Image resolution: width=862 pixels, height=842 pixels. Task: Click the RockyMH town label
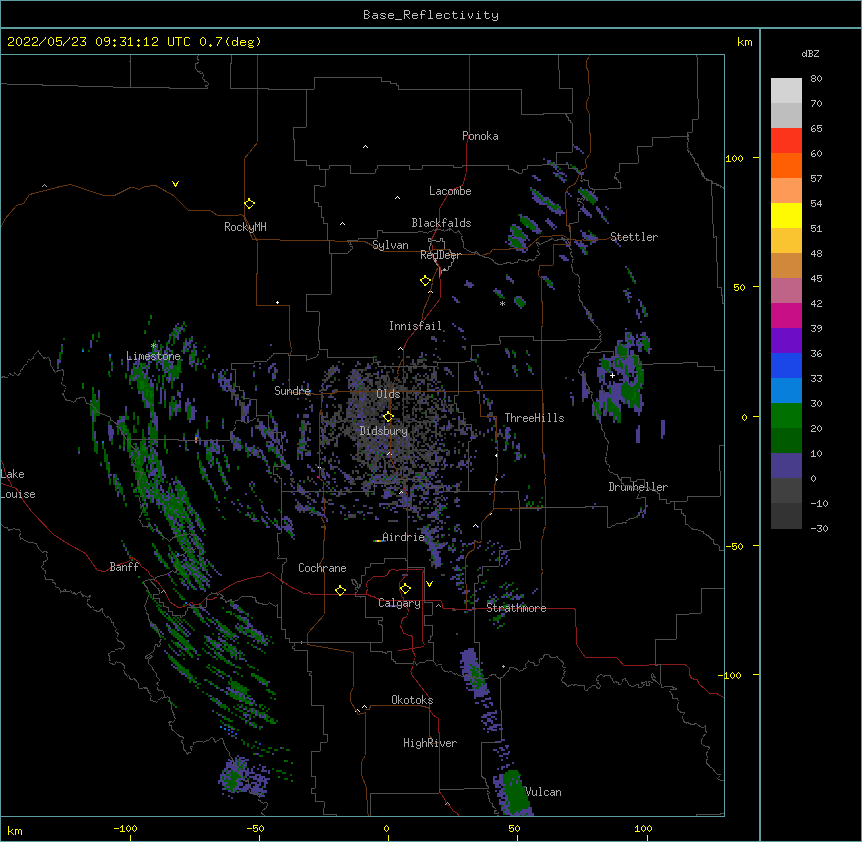(245, 227)
